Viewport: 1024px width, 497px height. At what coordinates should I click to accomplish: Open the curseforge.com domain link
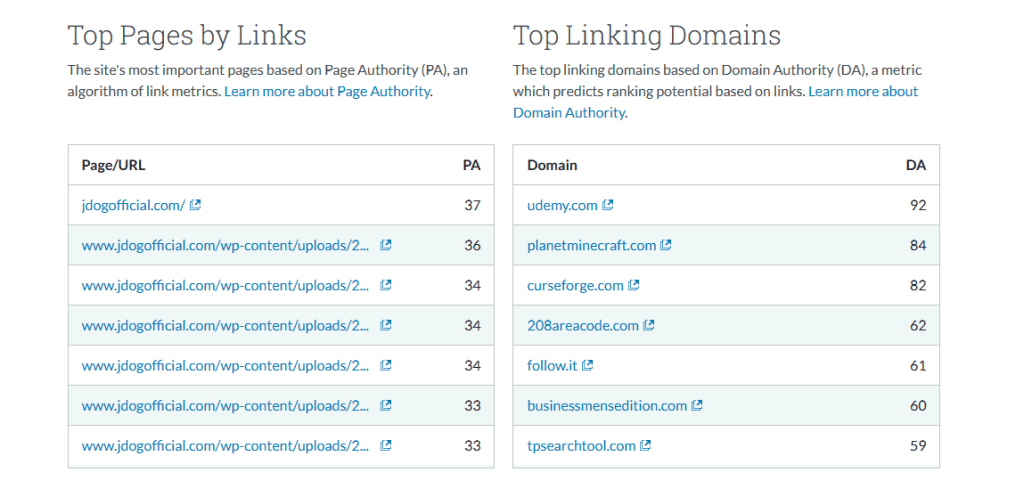575,285
